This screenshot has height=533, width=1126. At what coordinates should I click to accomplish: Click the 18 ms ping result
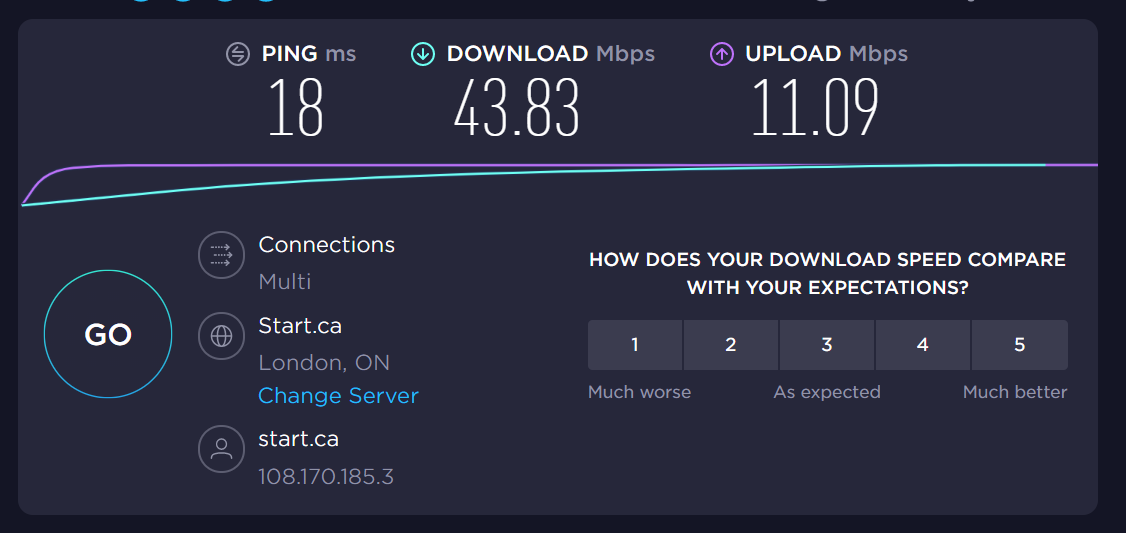click(295, 108)
